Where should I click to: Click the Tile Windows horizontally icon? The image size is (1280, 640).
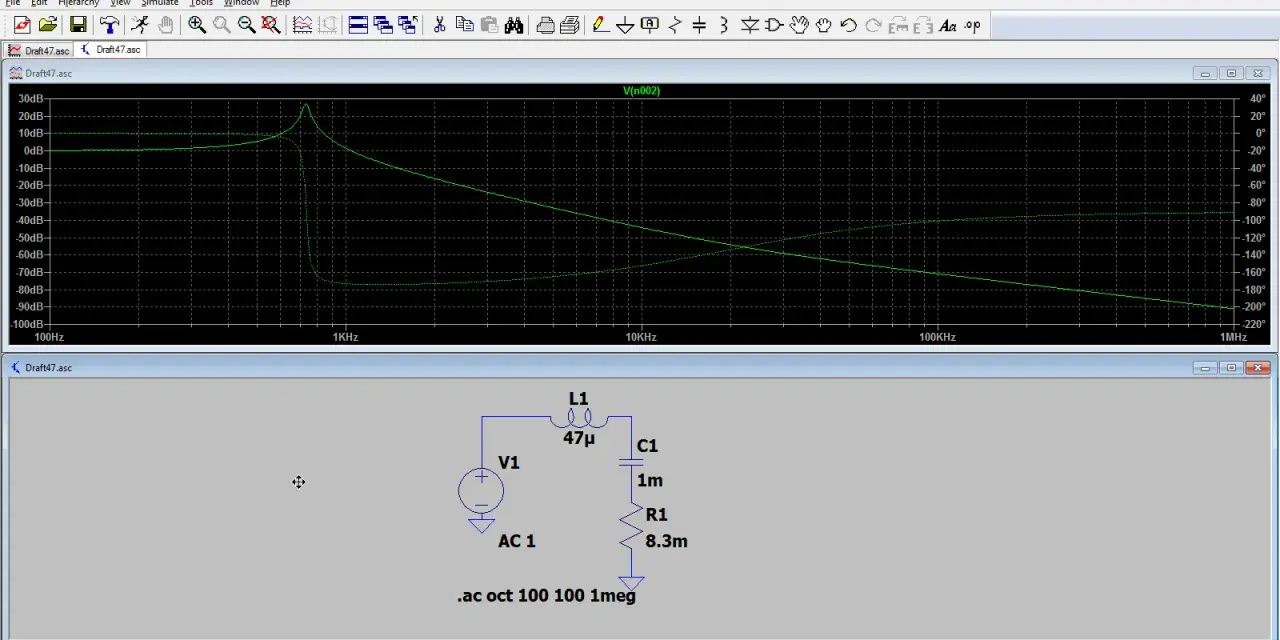(358, 25)
